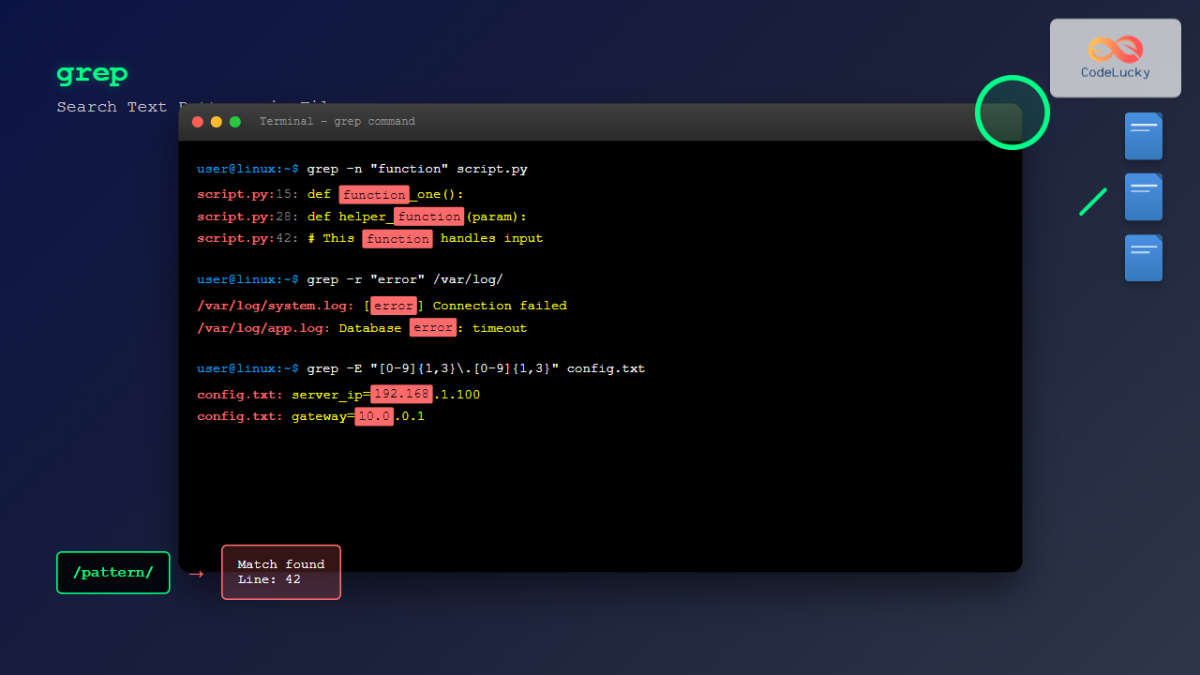Click the user@linux prompt after the last command
The height and width of the screenshot is (675, 1200).
[246, 368]
